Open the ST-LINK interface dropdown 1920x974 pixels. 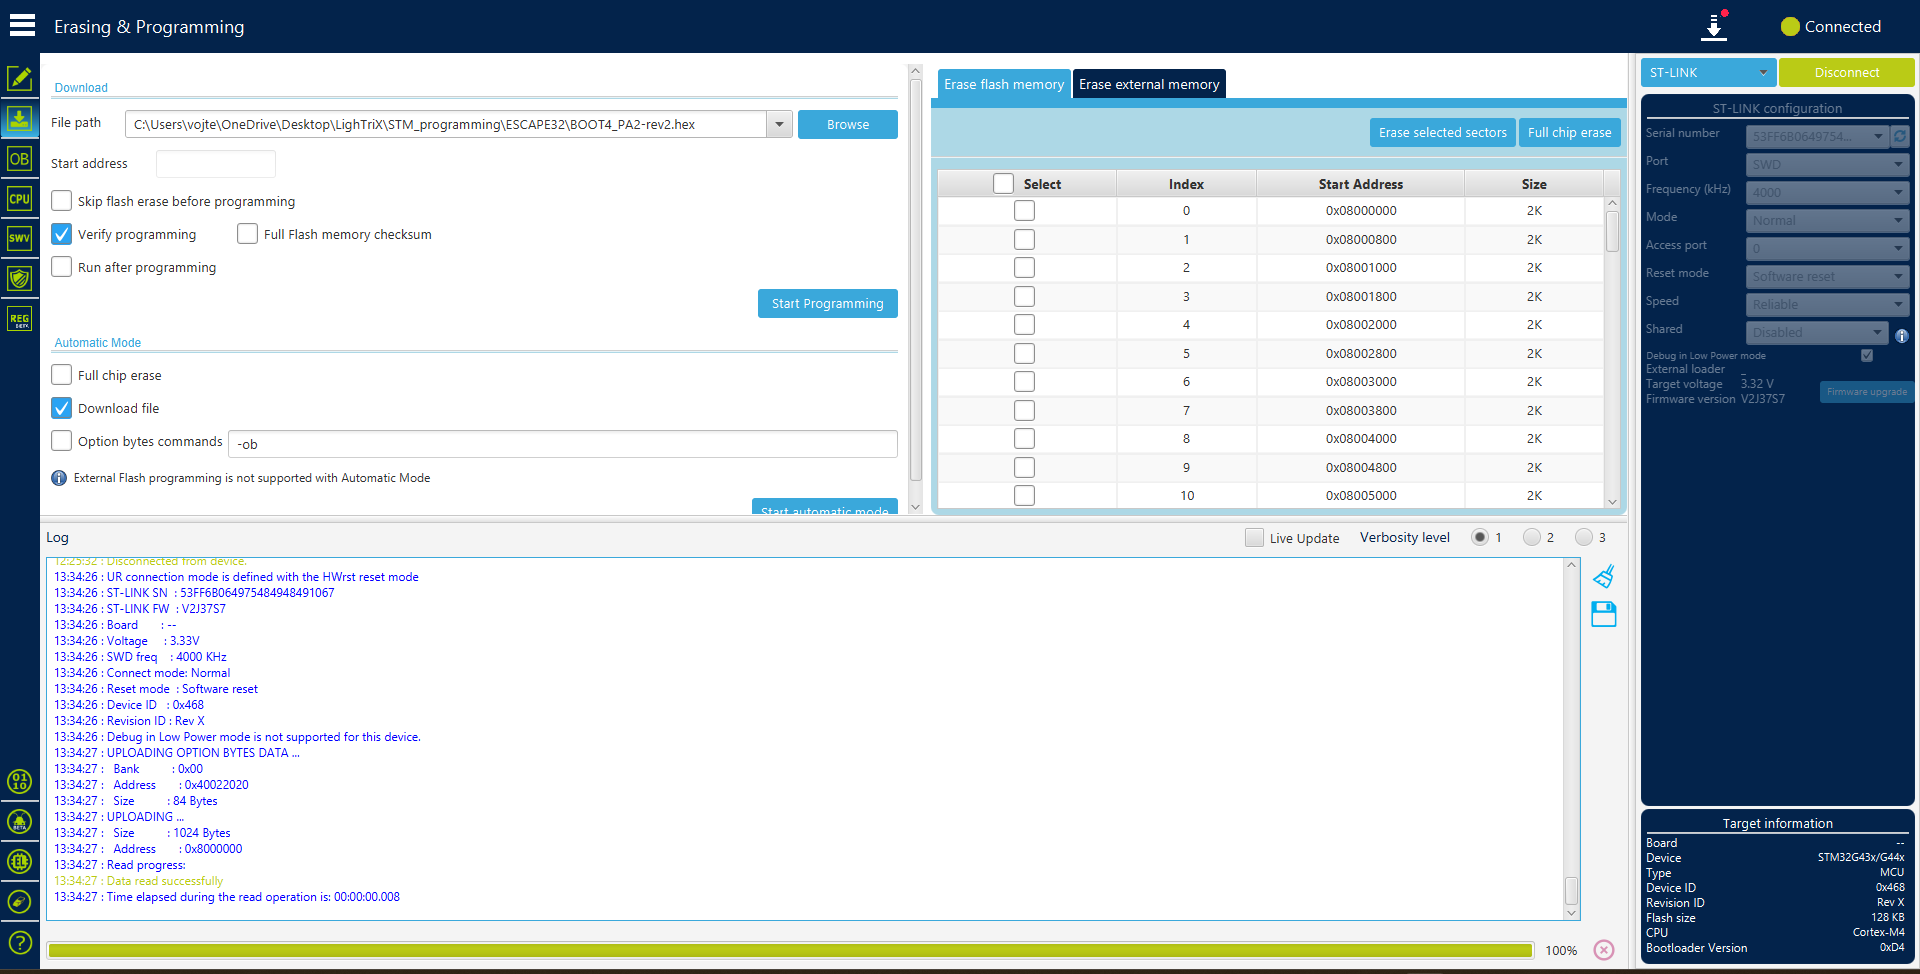point(1708,73)
